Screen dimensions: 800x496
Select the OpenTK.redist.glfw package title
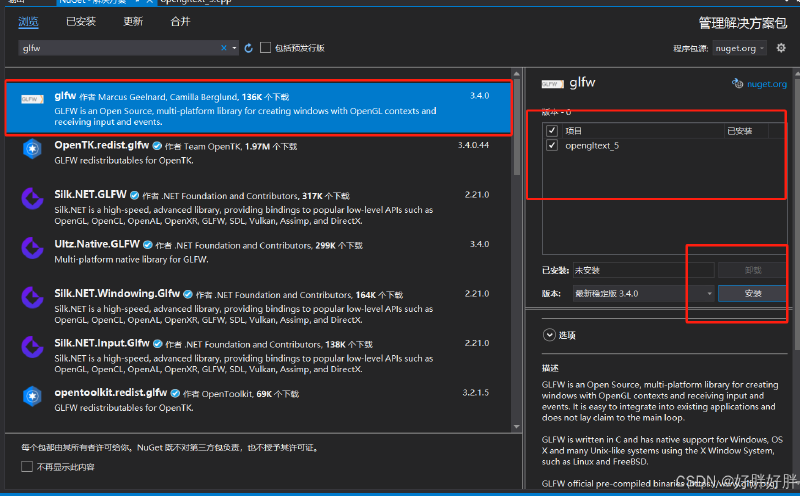click(102, 145)
